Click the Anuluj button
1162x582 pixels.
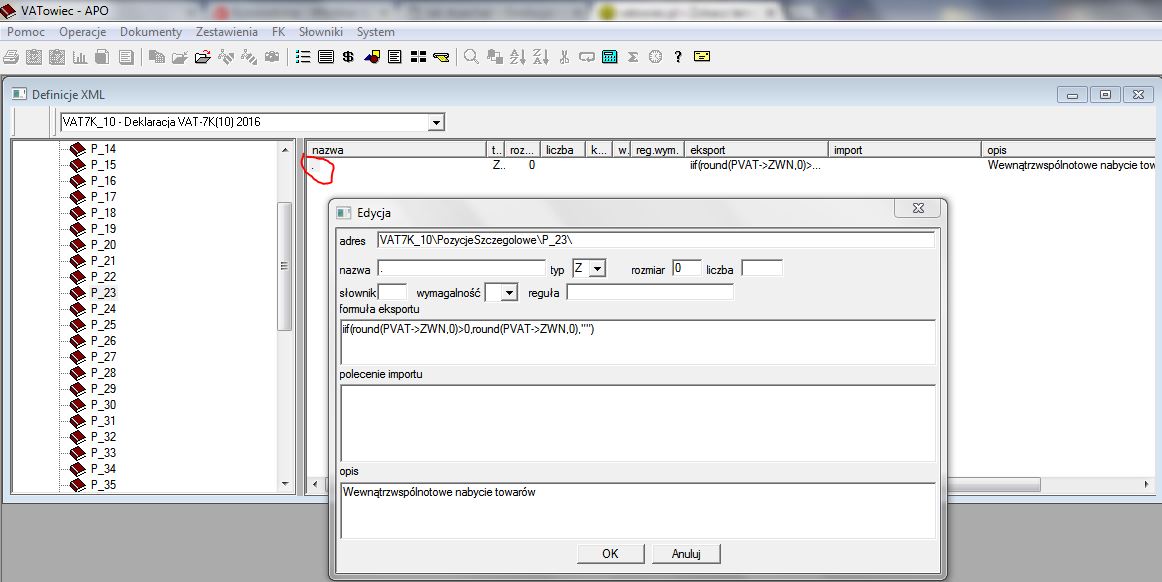point(686,554)
